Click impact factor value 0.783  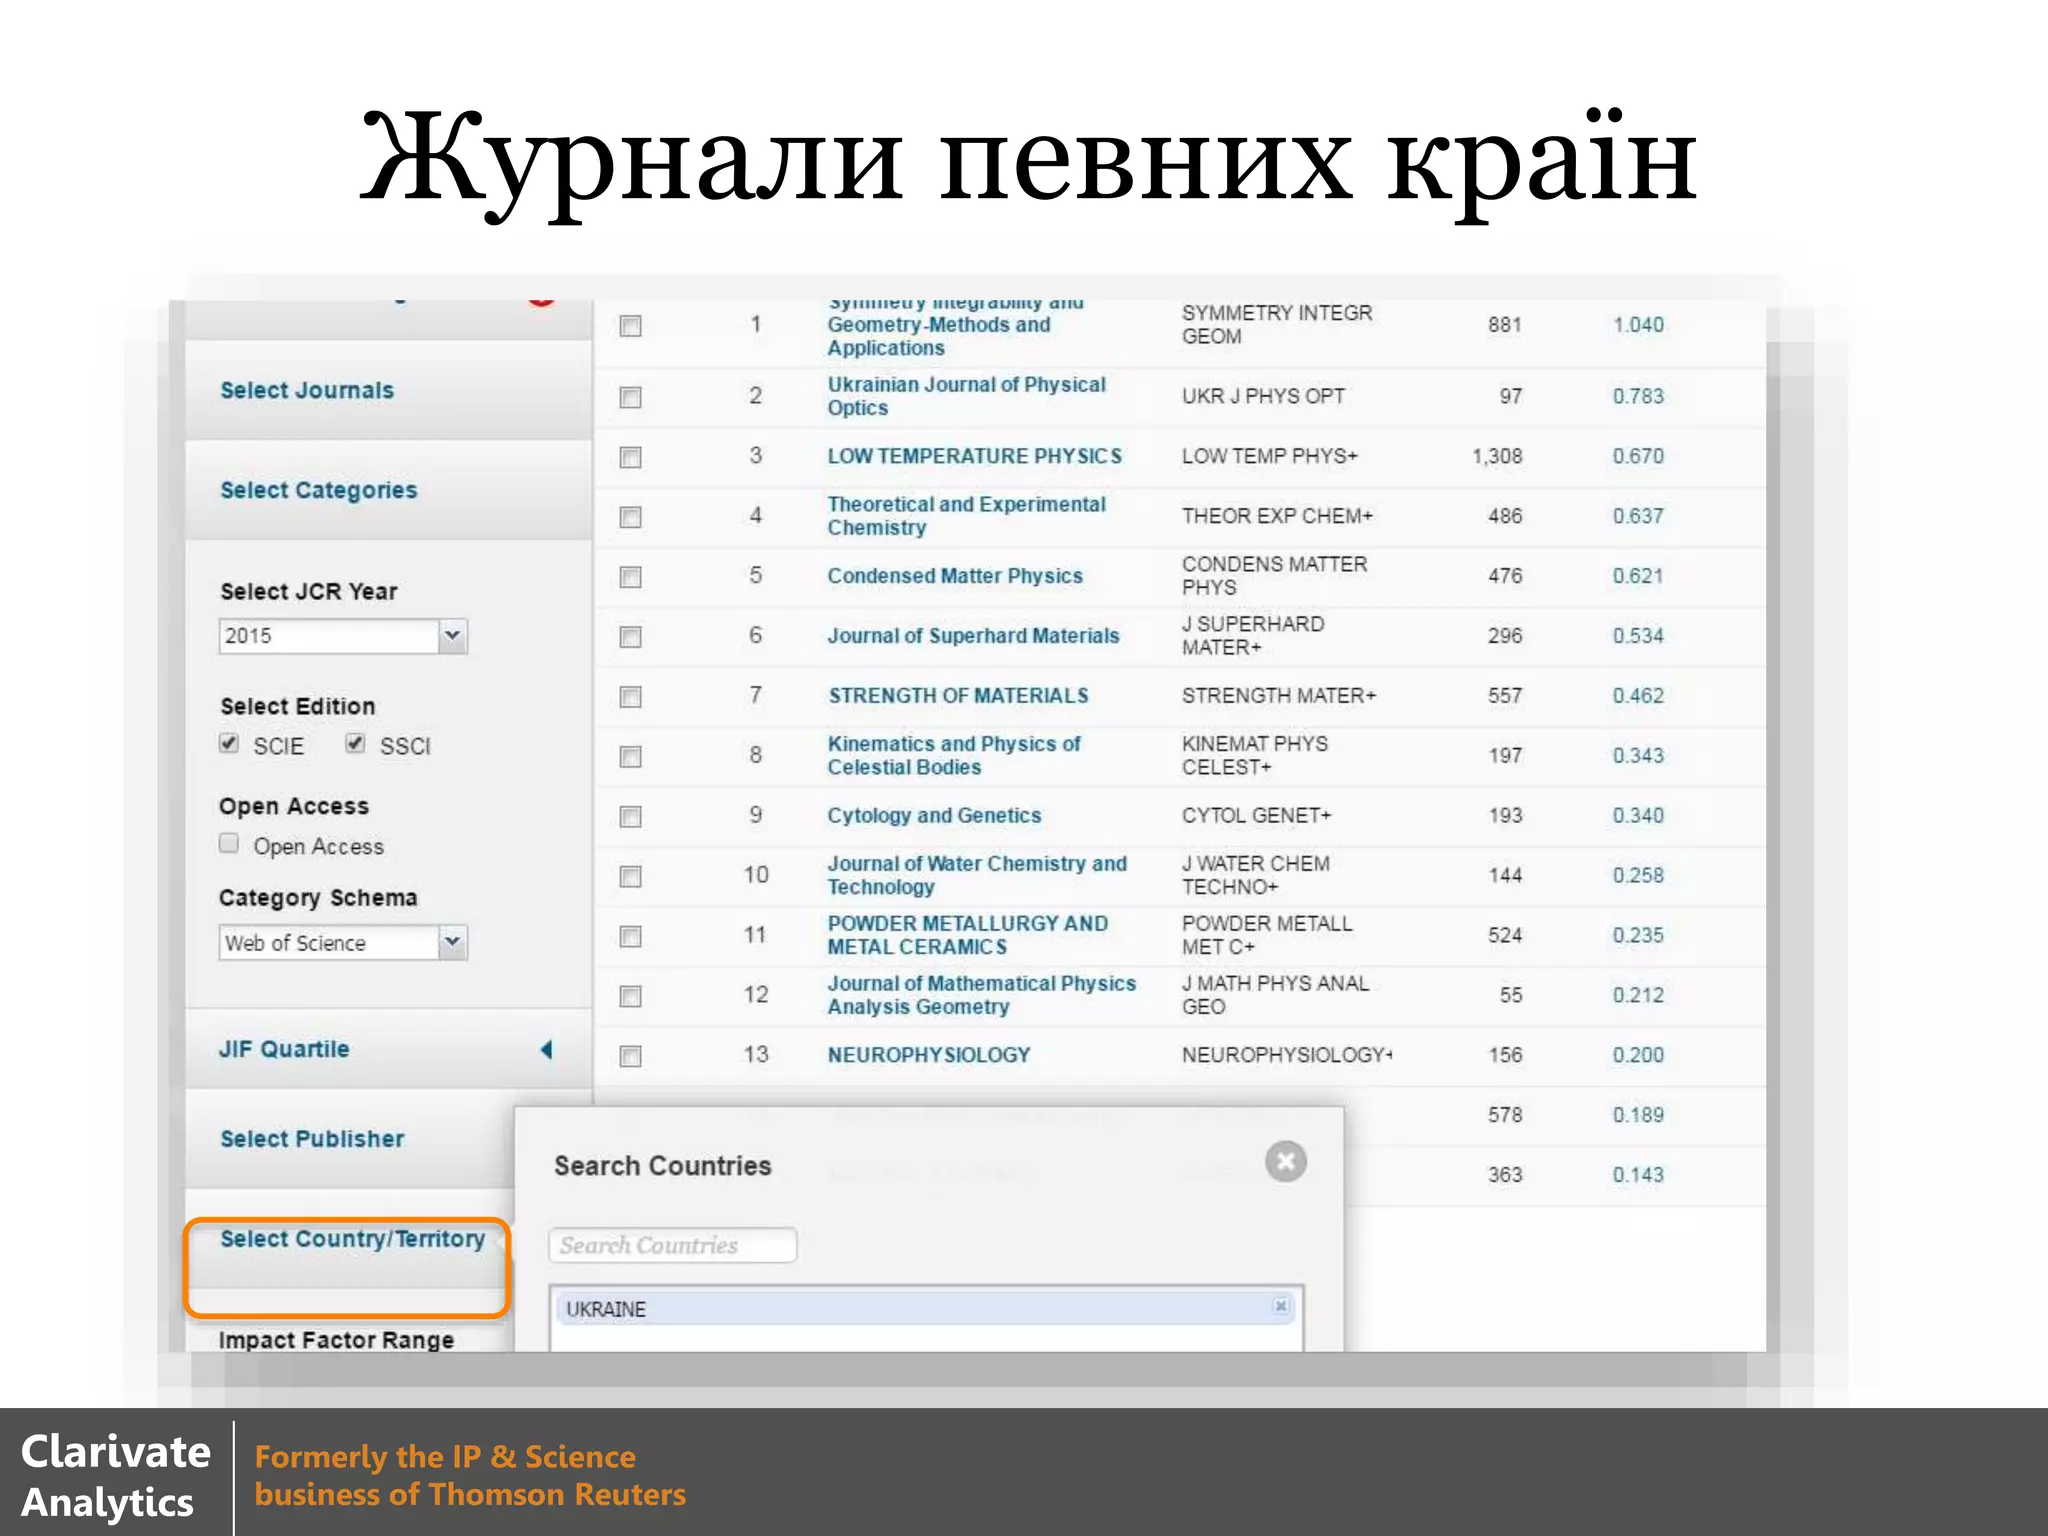(x=1638, y=396)
